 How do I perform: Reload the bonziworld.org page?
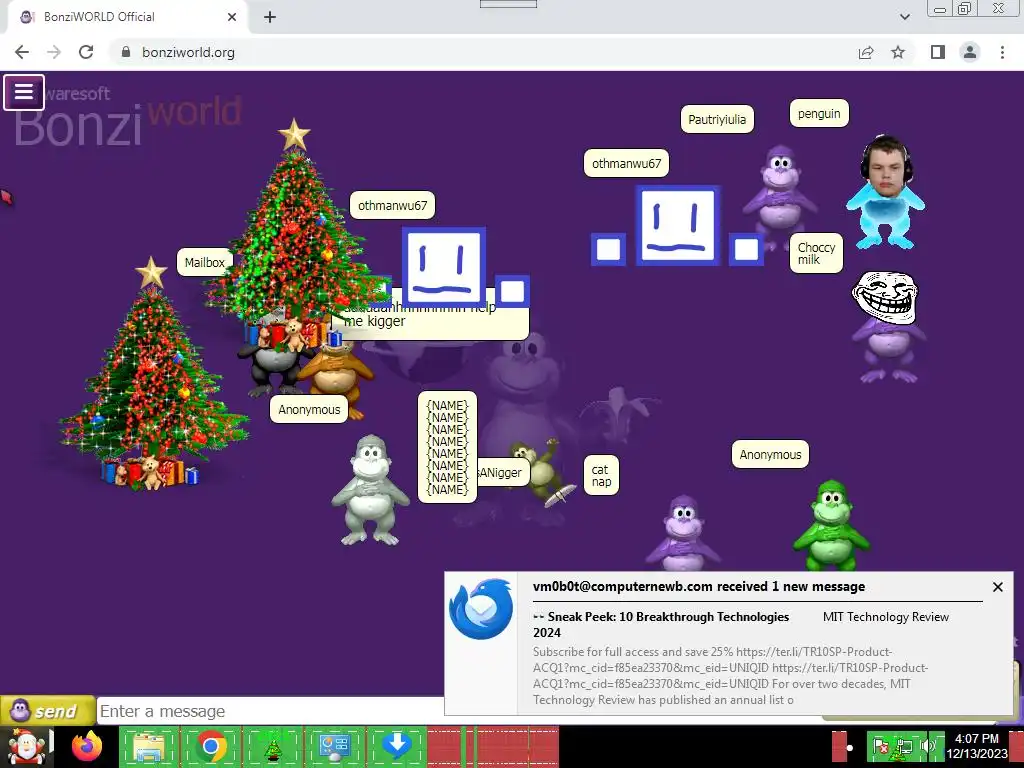pos(86,52)
